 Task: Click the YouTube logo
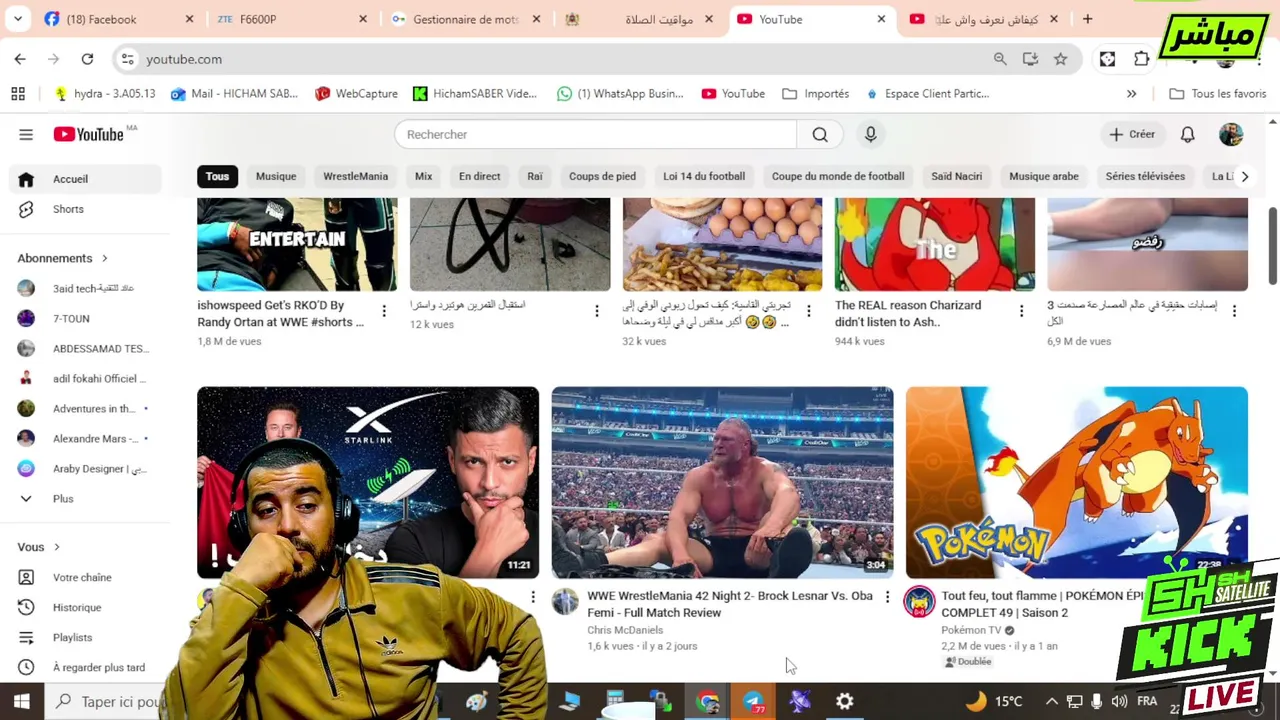(88, 134)
